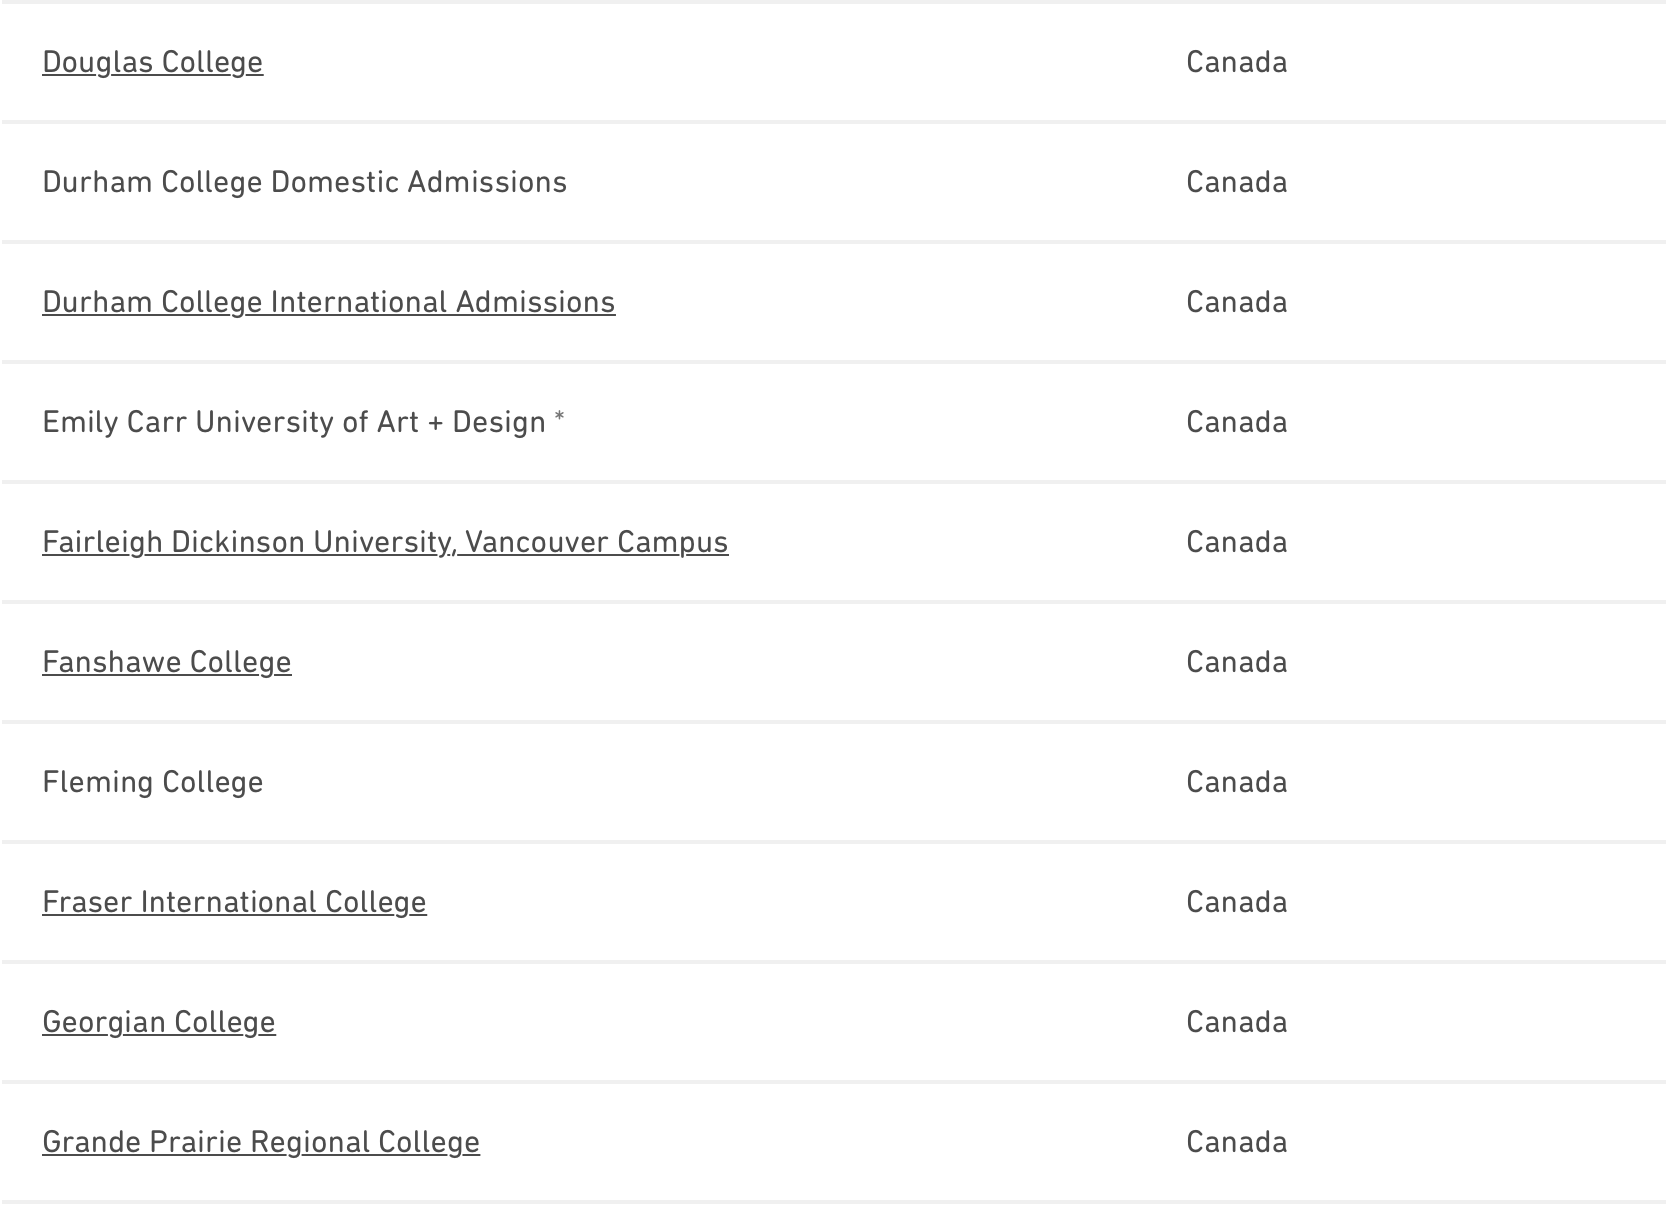
Task: Select Canada in the Emily Carr University row
Action: click(x=1236, y=422)
